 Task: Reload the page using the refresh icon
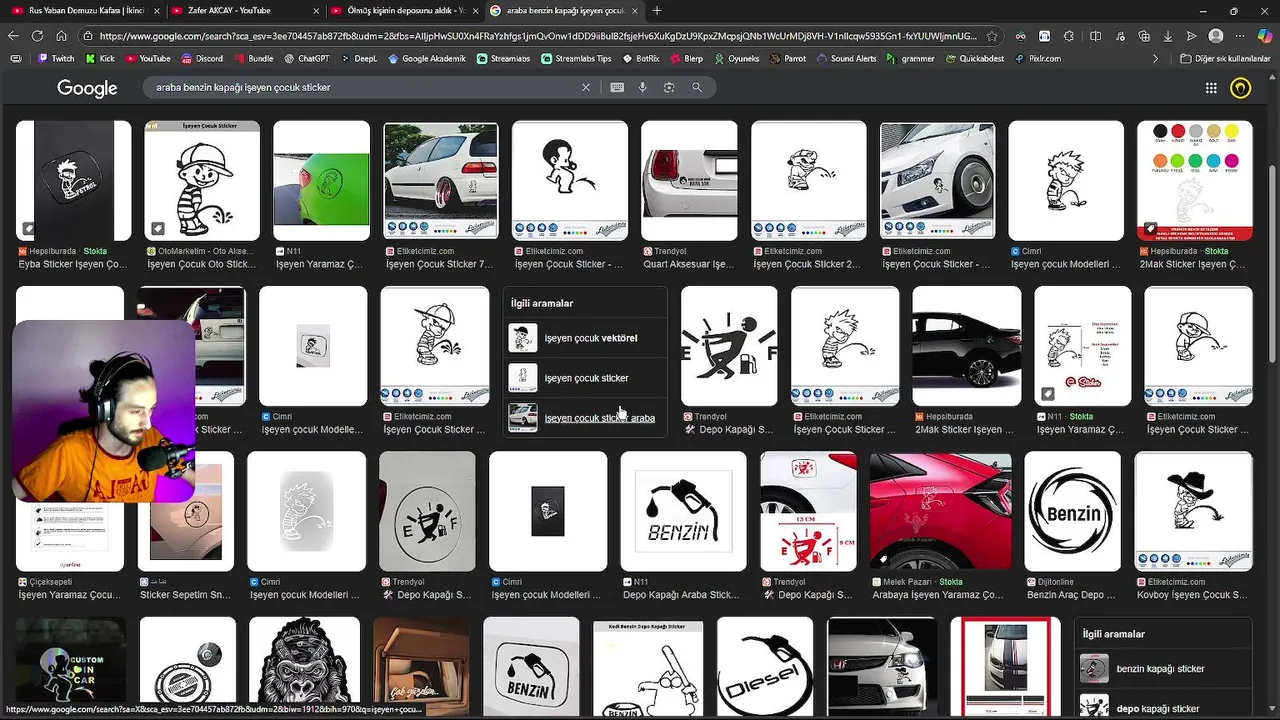(37, 35)
